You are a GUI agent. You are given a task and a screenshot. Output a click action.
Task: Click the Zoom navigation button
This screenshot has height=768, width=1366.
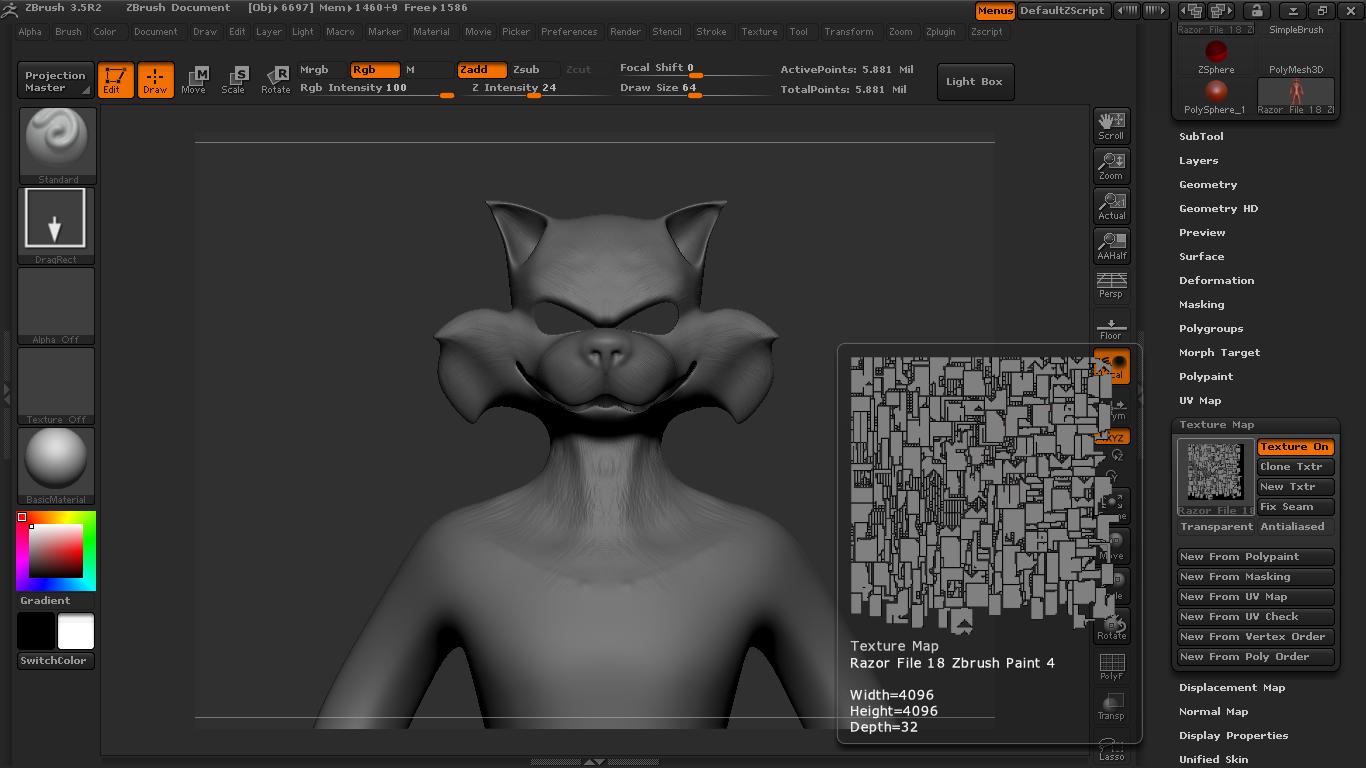pyautogui.click(x=1111, y=165)
